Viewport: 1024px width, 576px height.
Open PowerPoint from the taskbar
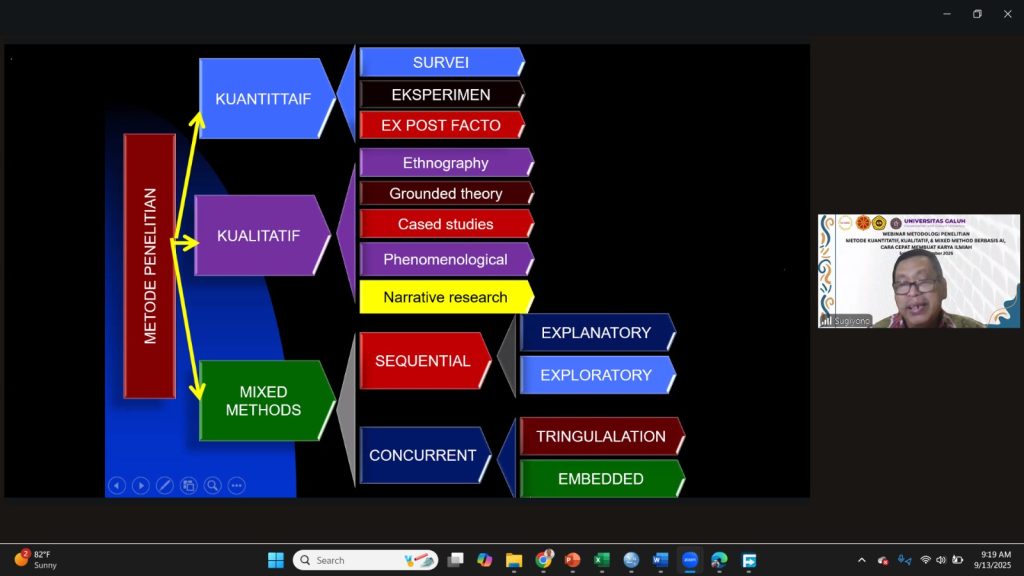572,560
